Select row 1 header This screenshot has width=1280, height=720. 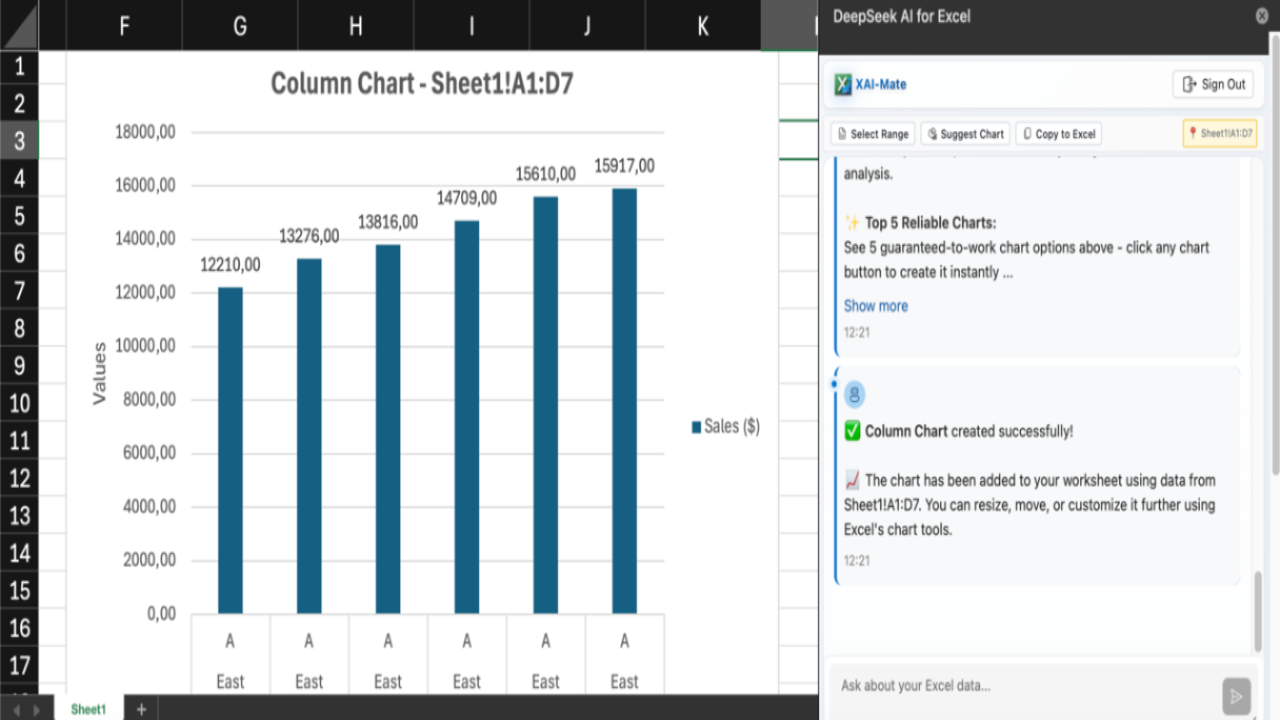coord(19,67)
